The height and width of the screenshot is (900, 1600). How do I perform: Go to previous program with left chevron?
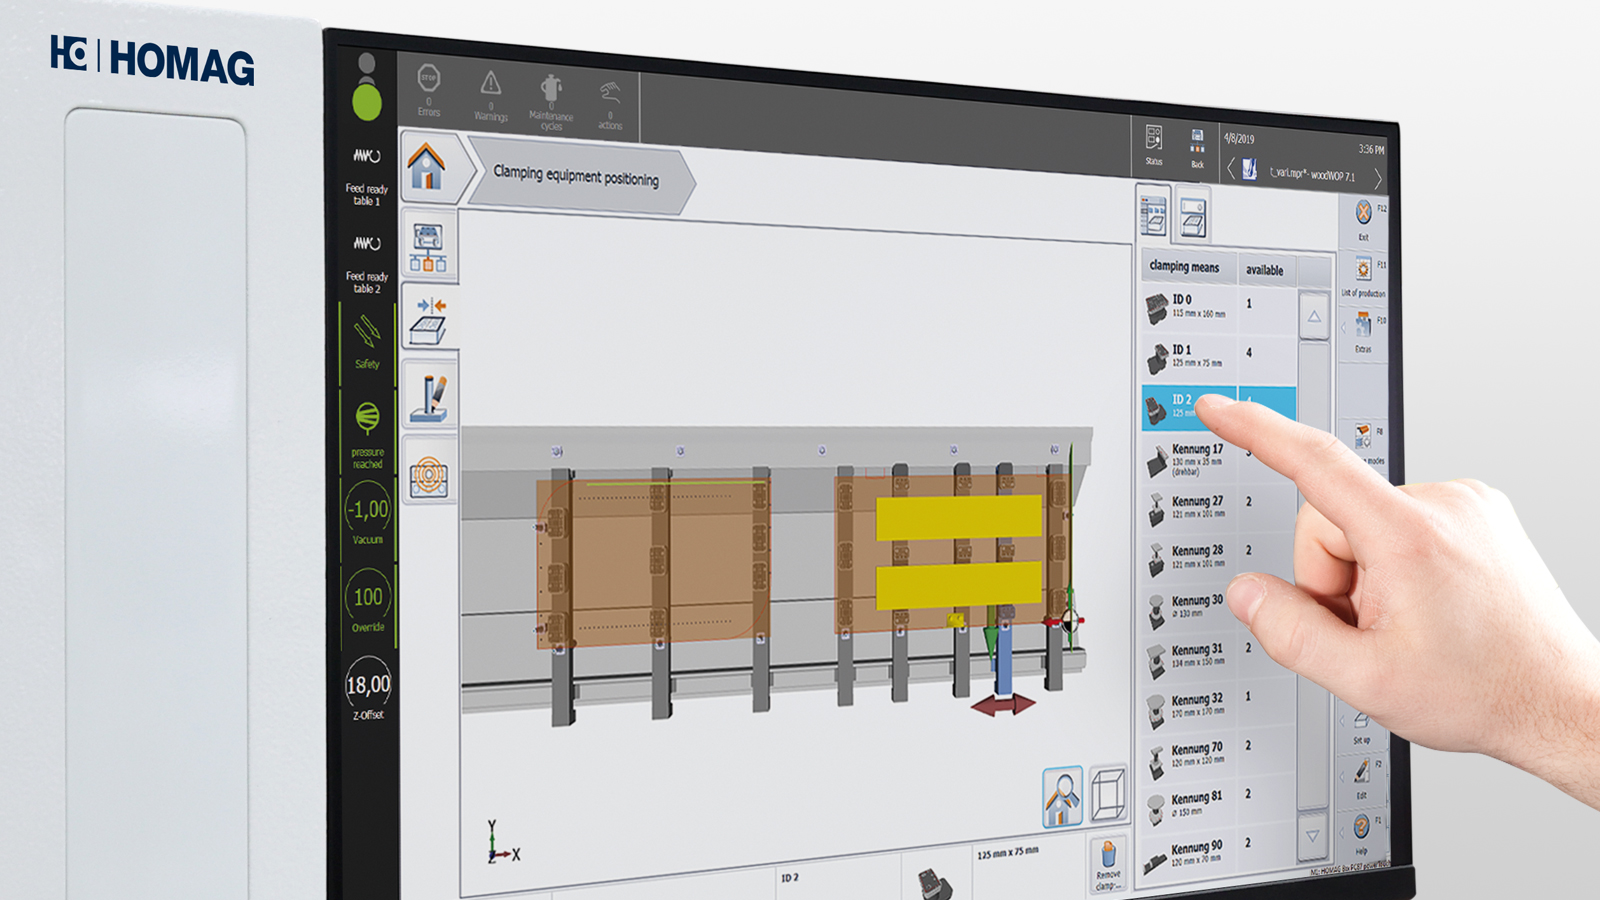point(1231,168)
